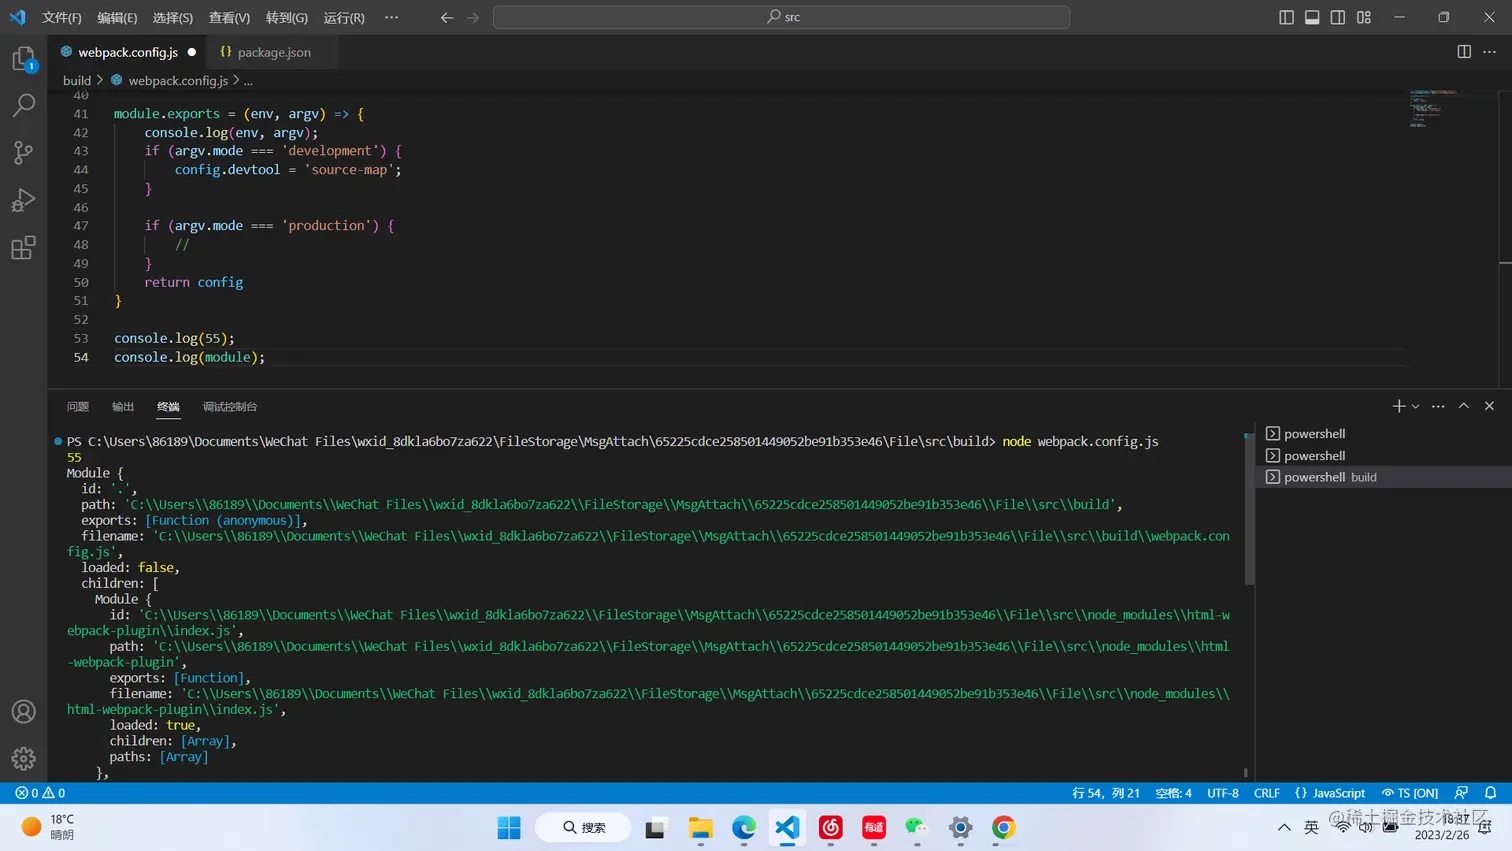Open the weather widget showing 18°C
Image resolution: width=1512 pixels, height=851 pixels.
[x=48, y=827]
